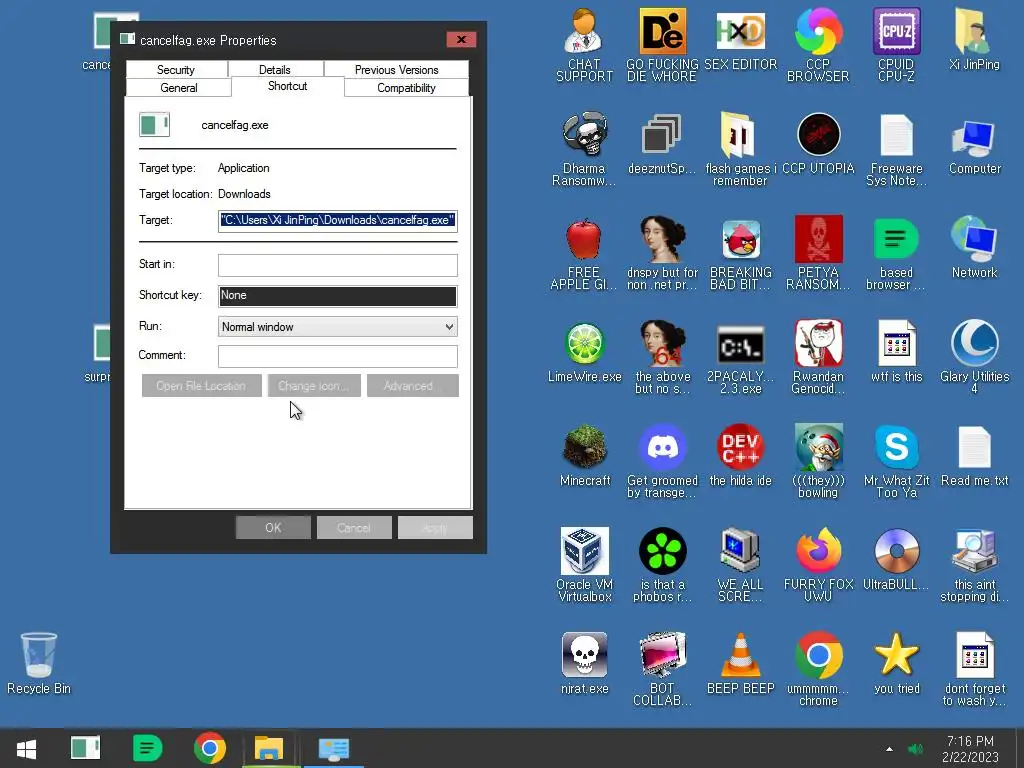
Task: Open Chrome from the taskbar
Action: [x=210, y=748]
